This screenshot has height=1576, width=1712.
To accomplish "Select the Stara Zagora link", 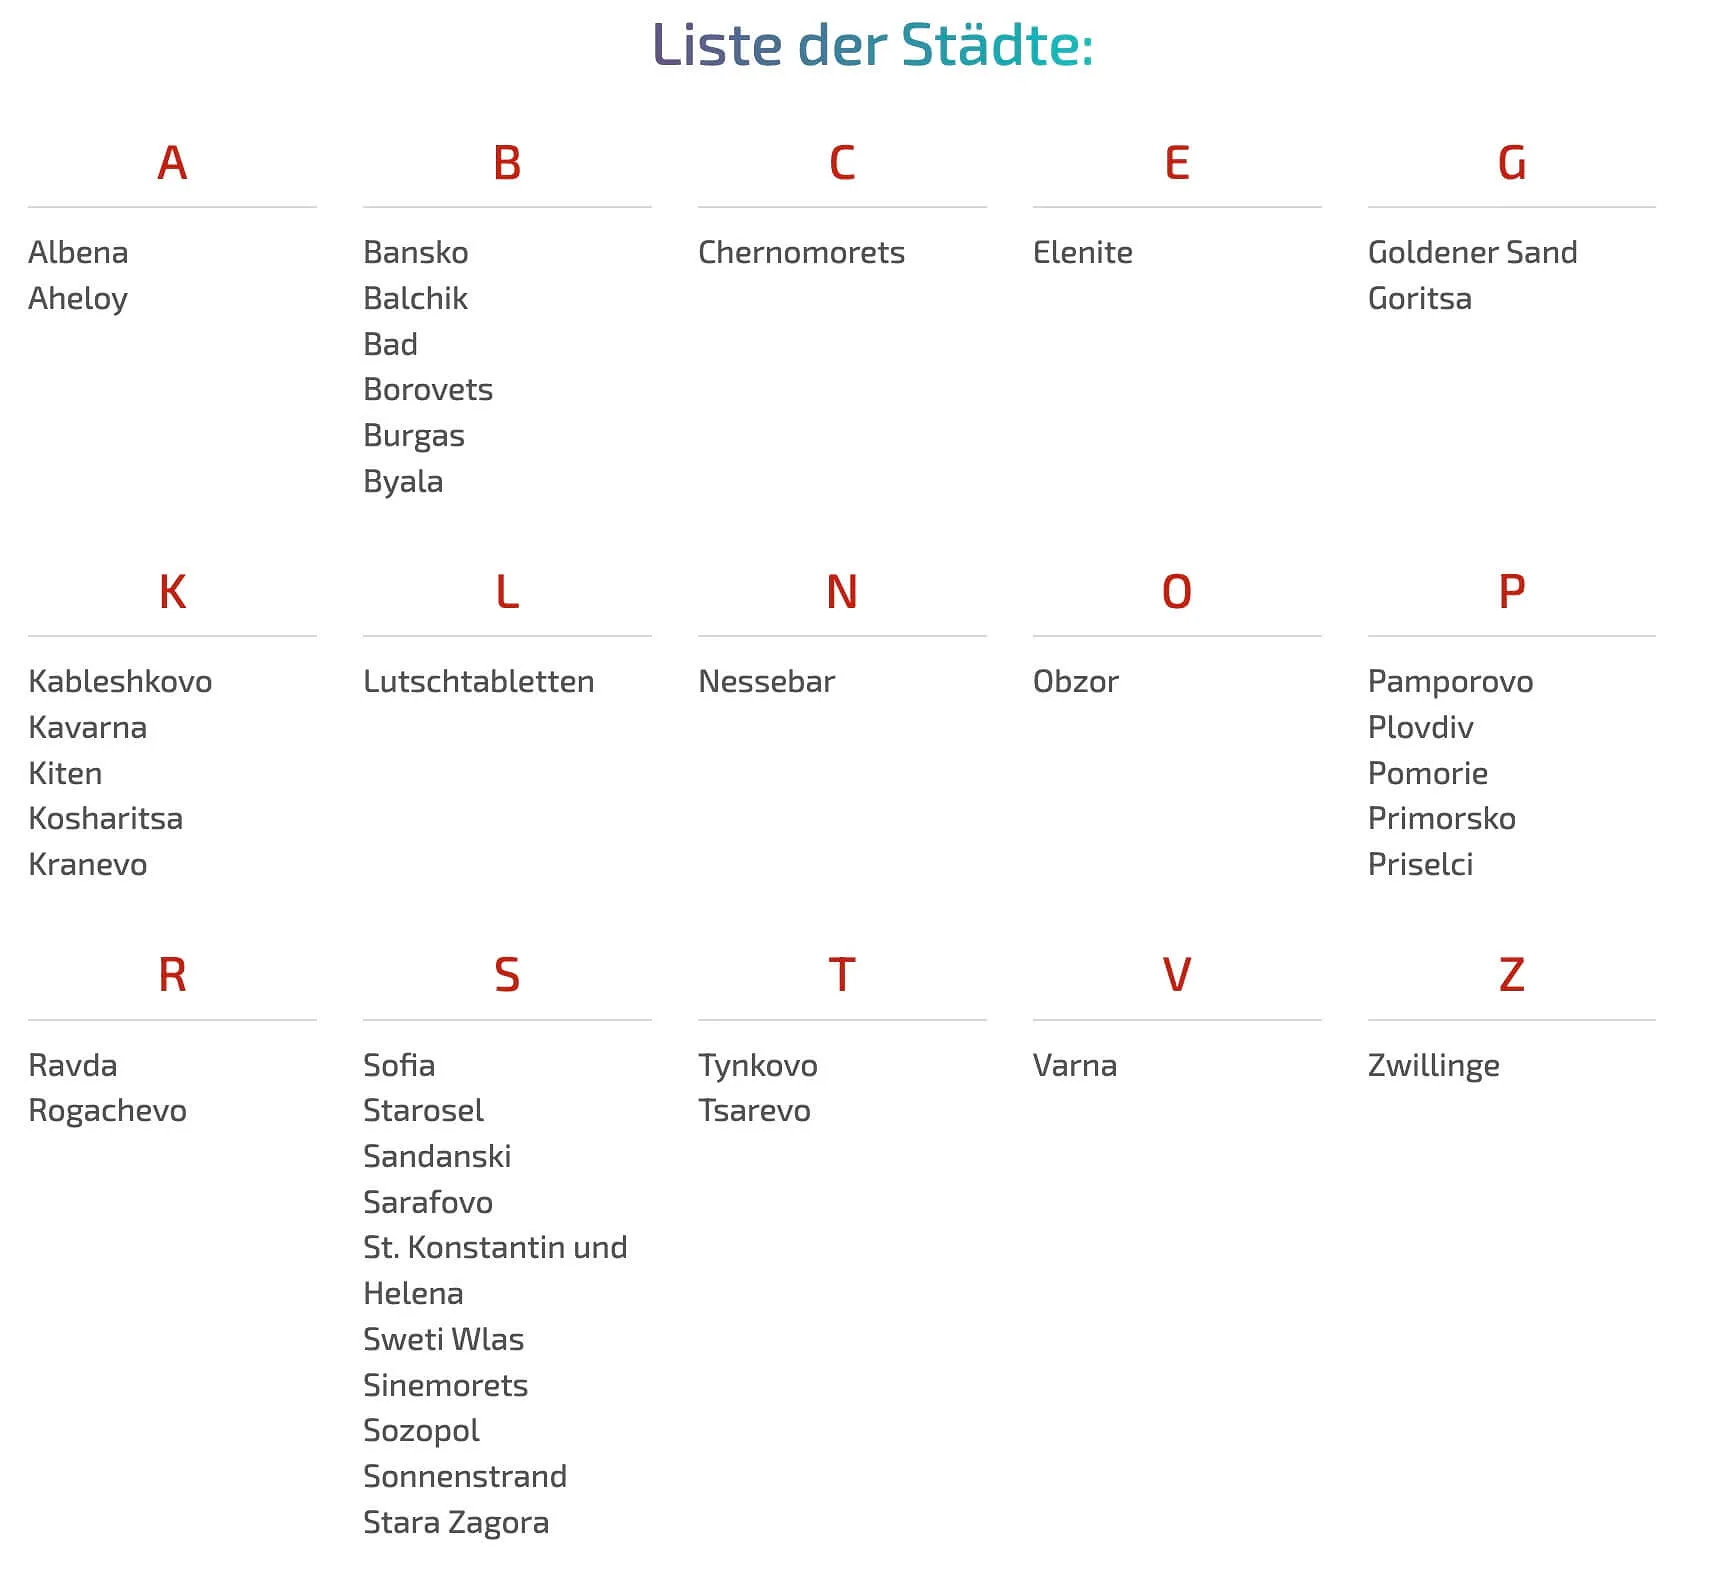I will click(456, 1522).
